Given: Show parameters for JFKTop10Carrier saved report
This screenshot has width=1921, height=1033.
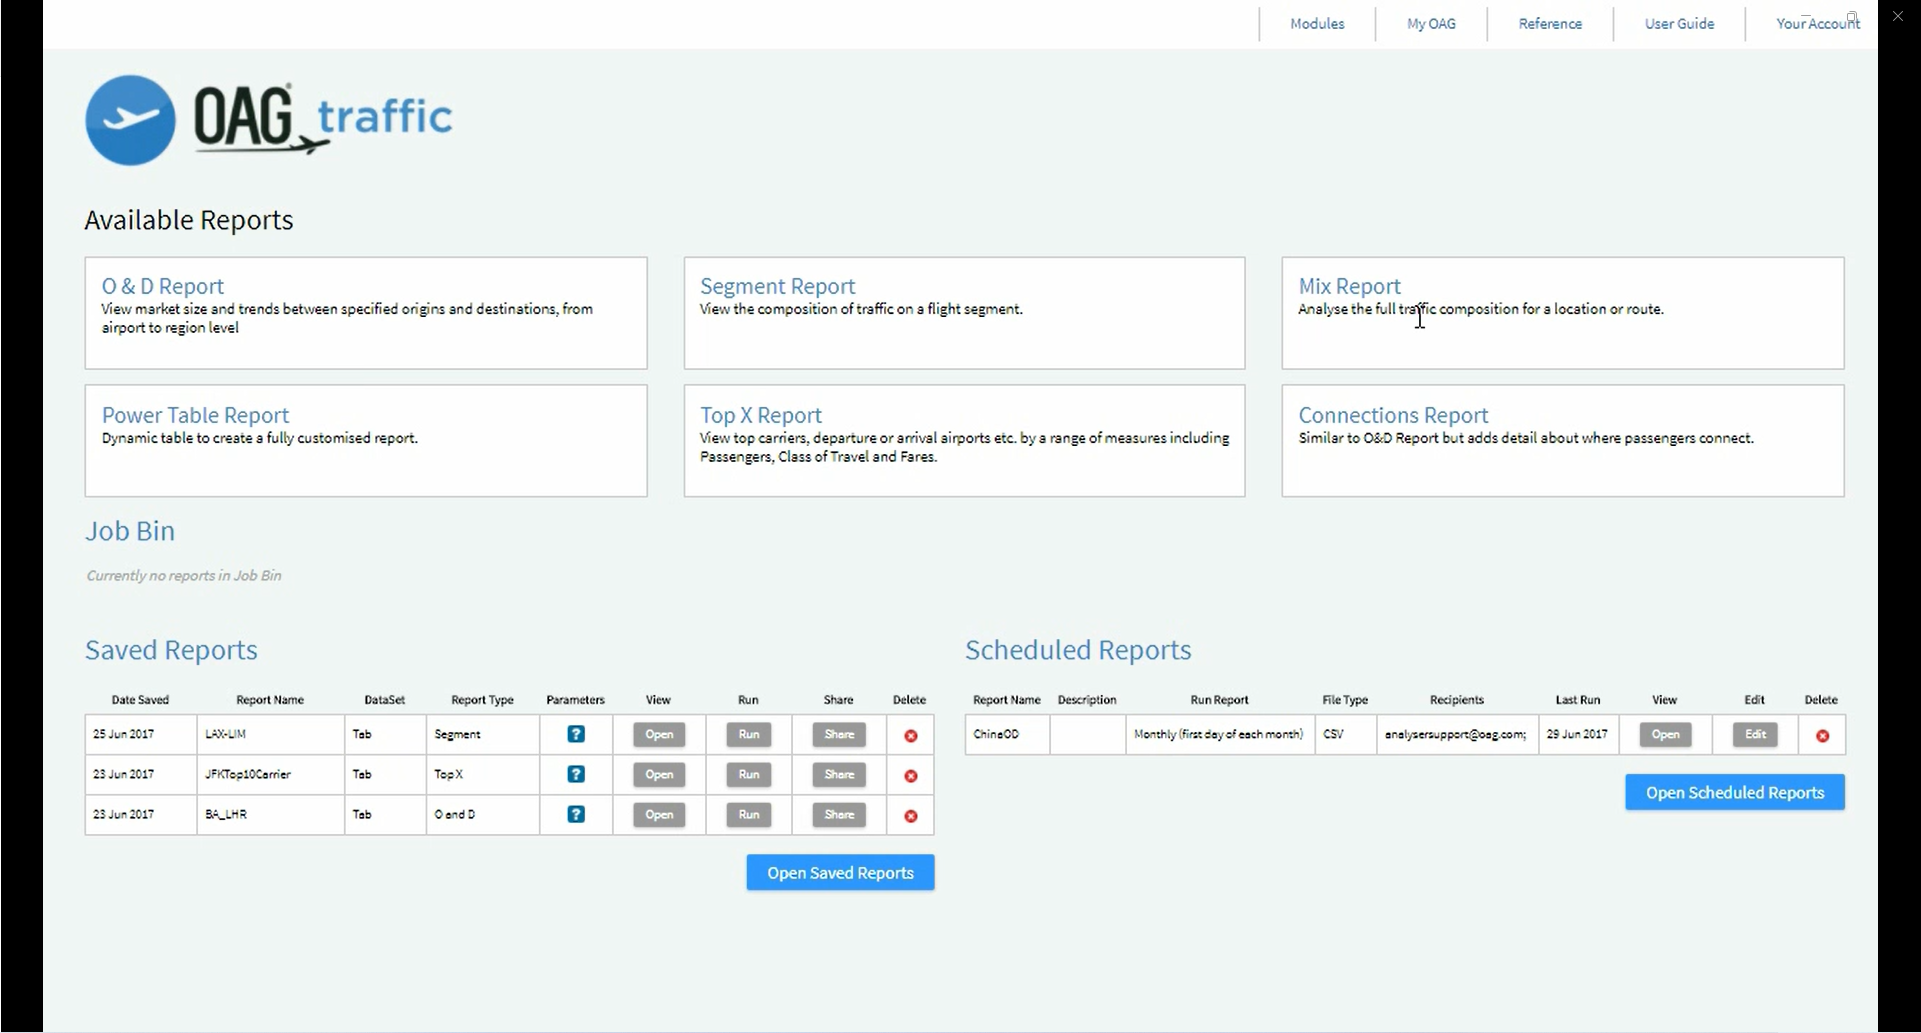Looking at the screenshot, I should tap(576, 774).
